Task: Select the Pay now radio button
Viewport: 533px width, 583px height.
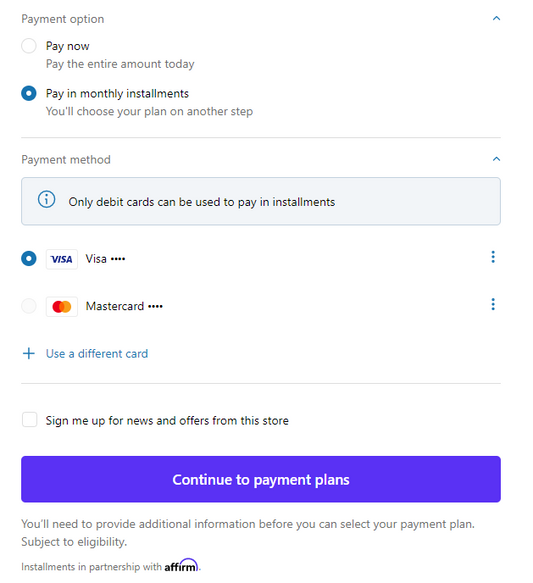Action: [29, 46]
